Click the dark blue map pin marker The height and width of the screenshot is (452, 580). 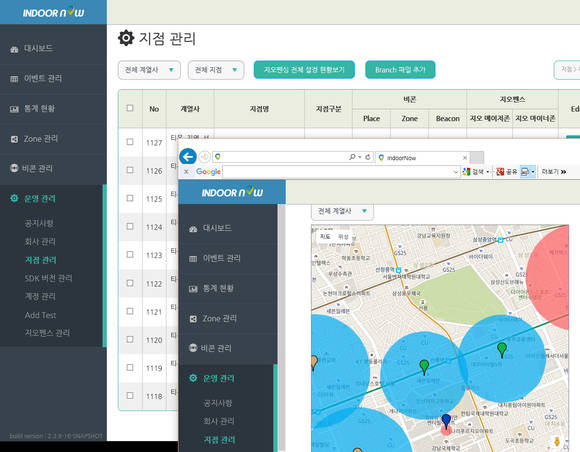coord(446,422)
